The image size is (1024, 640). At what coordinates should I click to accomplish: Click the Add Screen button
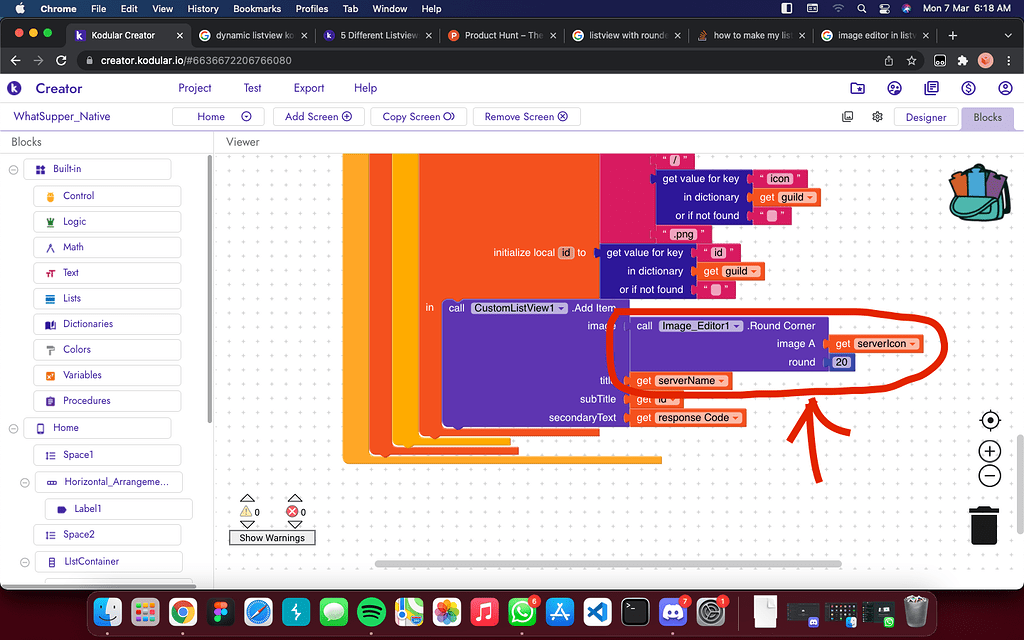click(318, 117)
